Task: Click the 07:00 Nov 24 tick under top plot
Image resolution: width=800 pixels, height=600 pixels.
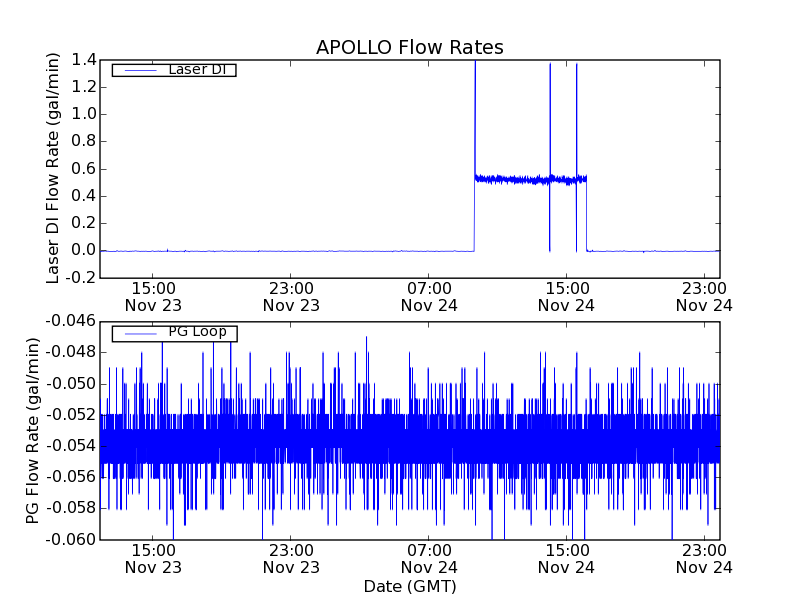Action: tap(429, 296)
